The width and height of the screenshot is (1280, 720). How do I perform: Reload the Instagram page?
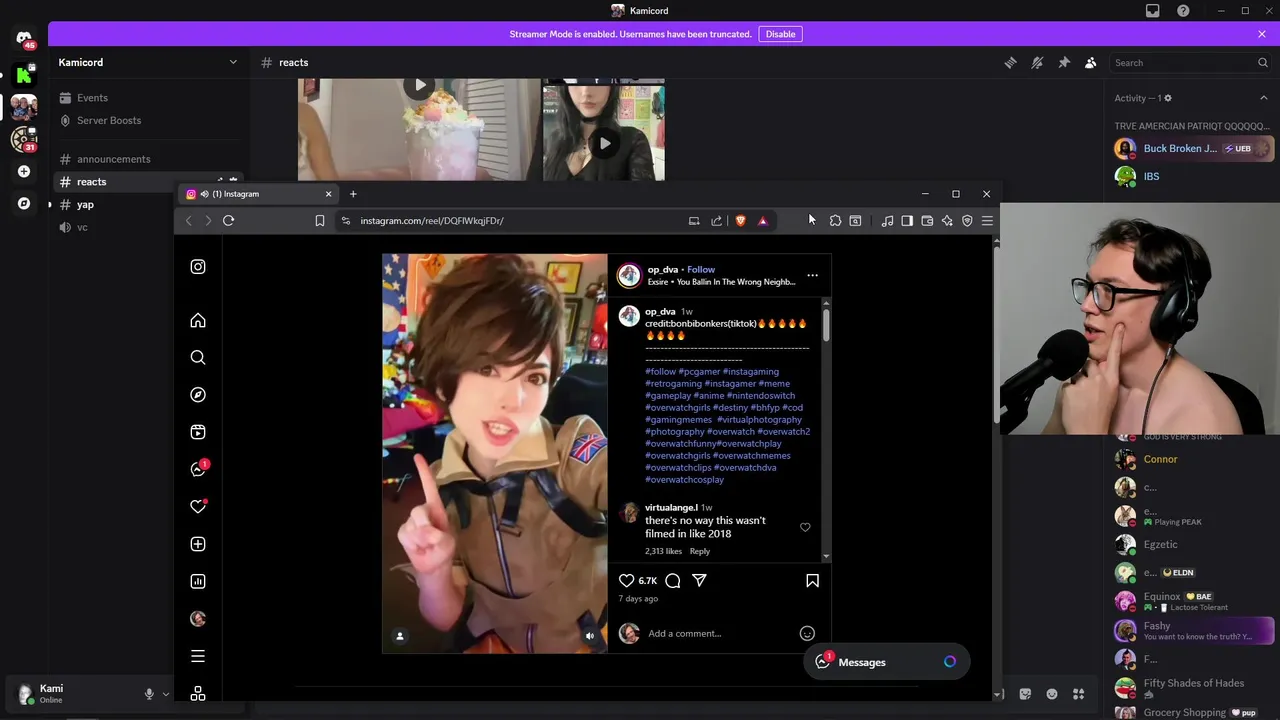pos(229,221)
